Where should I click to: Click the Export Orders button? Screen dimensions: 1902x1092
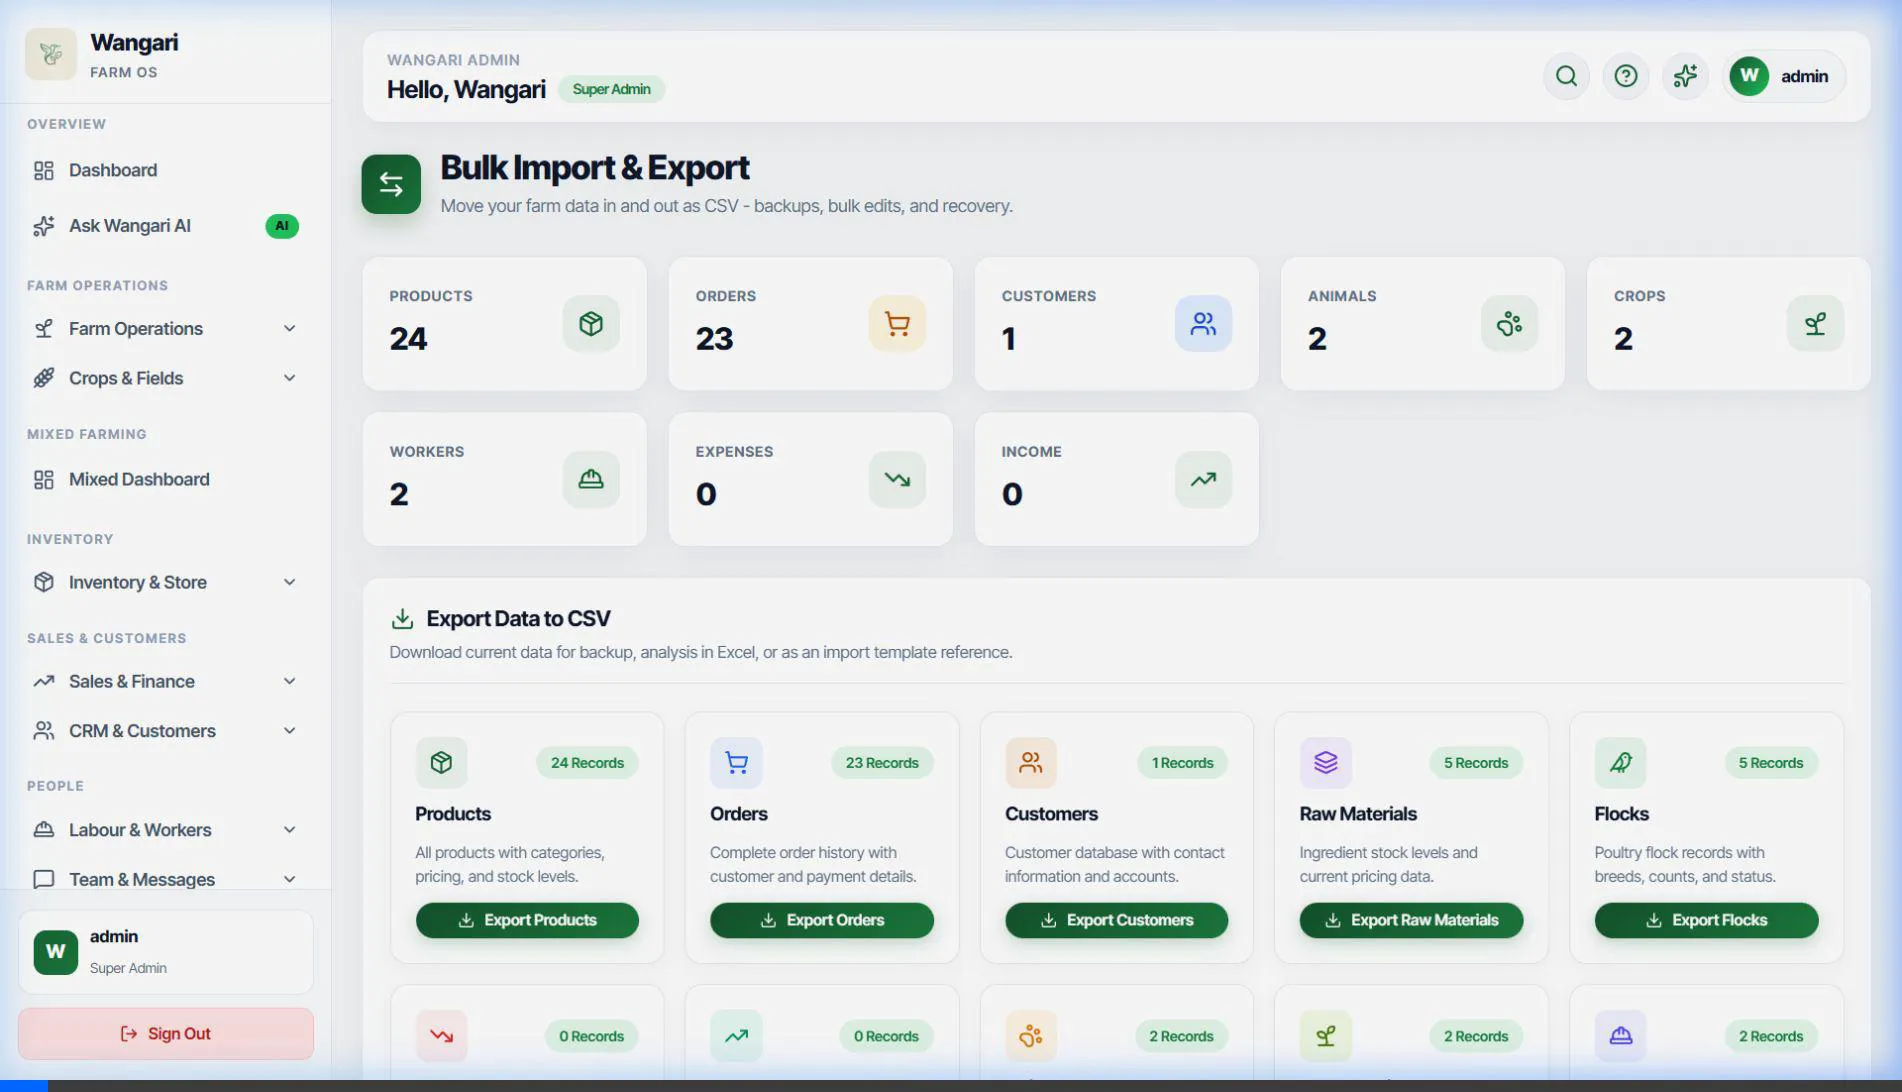click(x=822, y=920)
